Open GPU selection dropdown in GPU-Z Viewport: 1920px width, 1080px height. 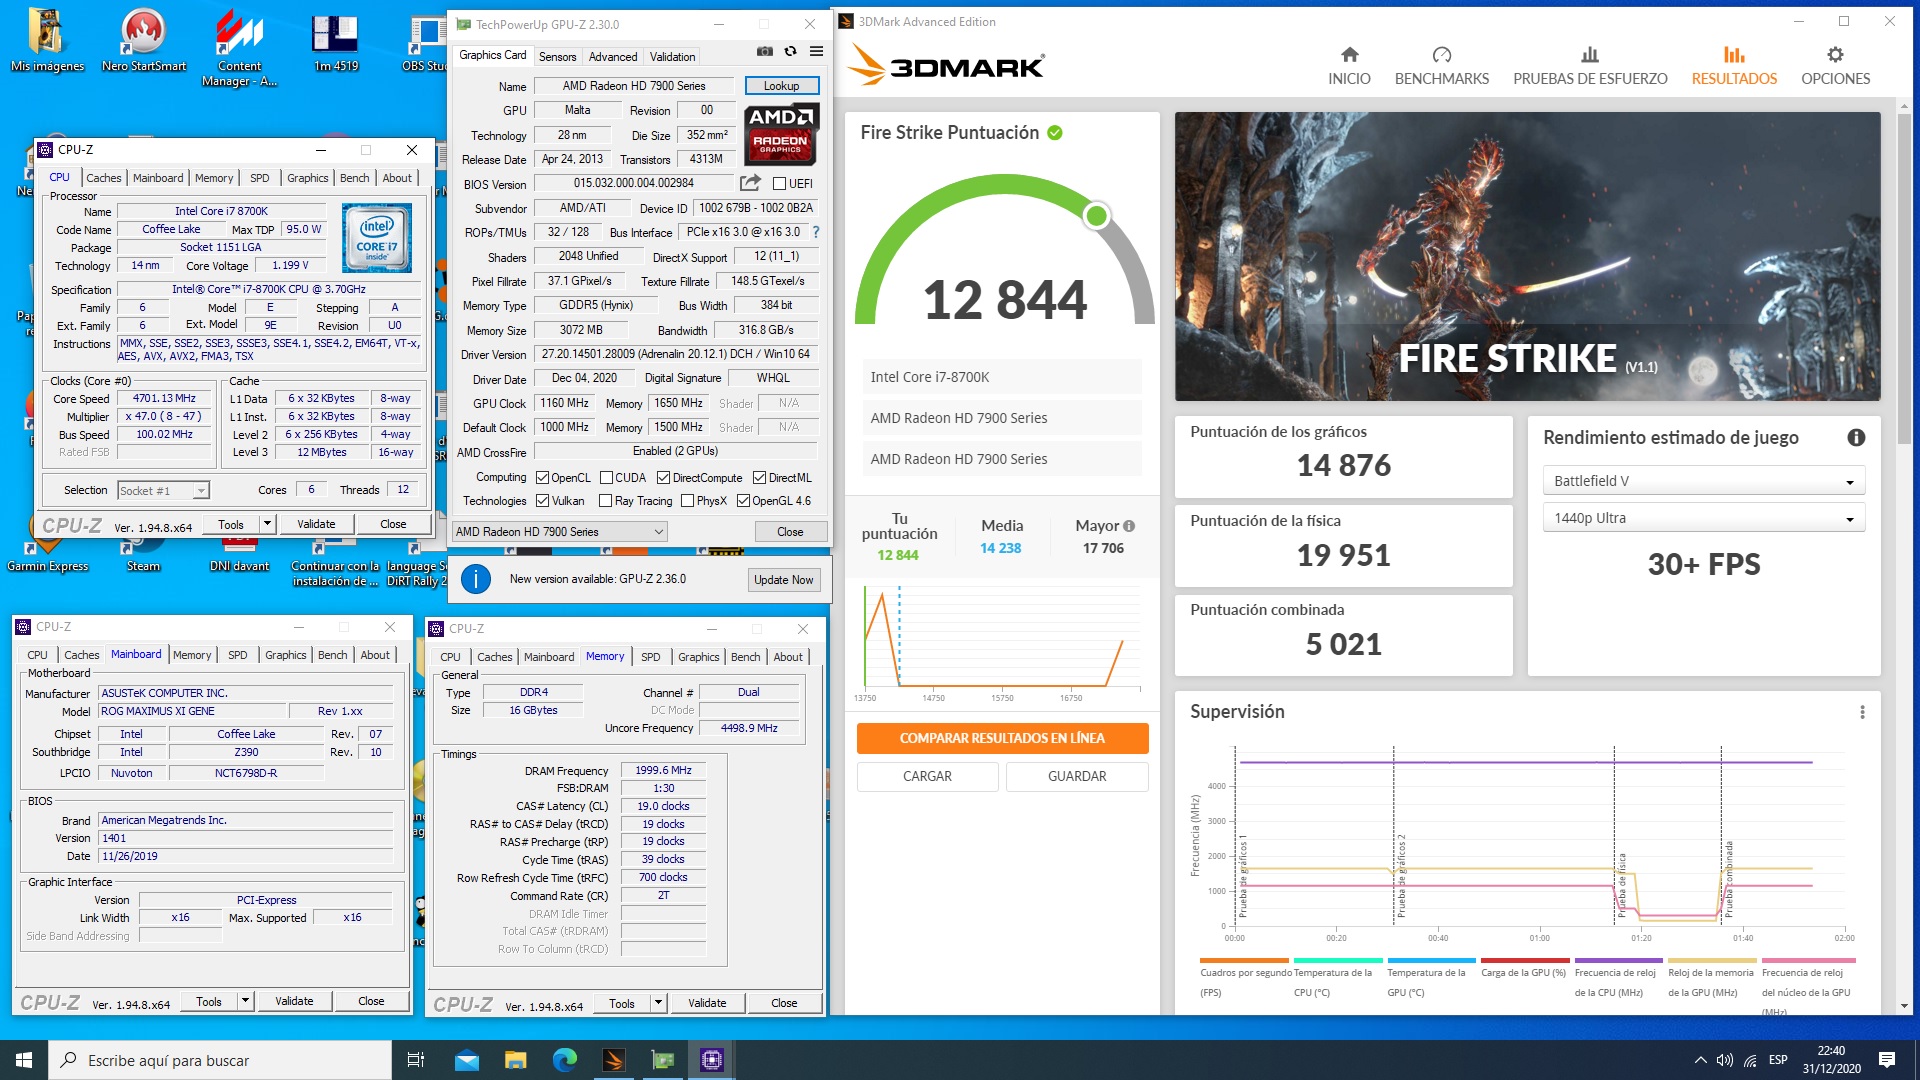pyautogui.click(x=560, y=532)
